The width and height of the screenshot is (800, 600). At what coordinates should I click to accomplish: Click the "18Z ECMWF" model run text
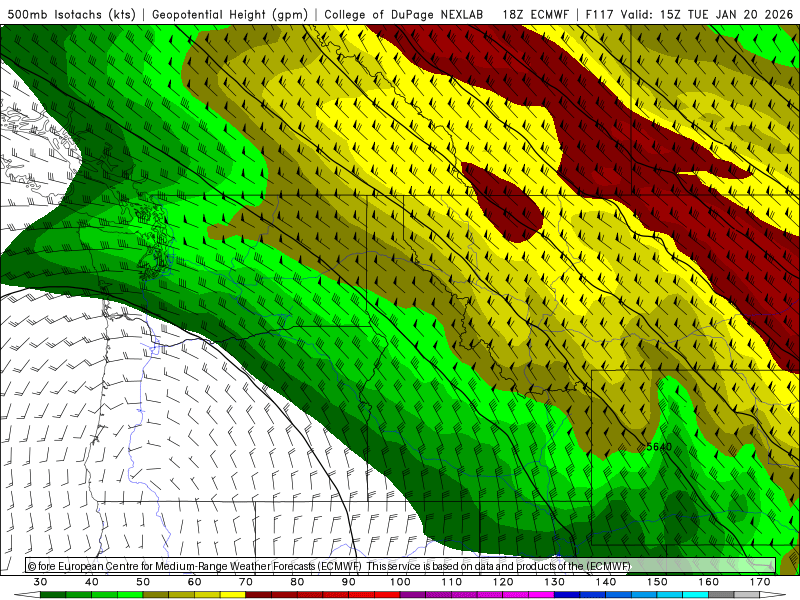pos(535,14)
